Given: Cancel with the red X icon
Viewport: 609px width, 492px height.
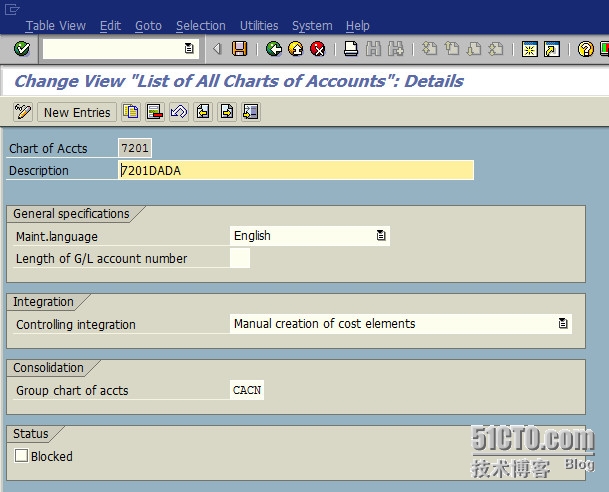Looking at the screenshot, I should (x=318, y=49).
